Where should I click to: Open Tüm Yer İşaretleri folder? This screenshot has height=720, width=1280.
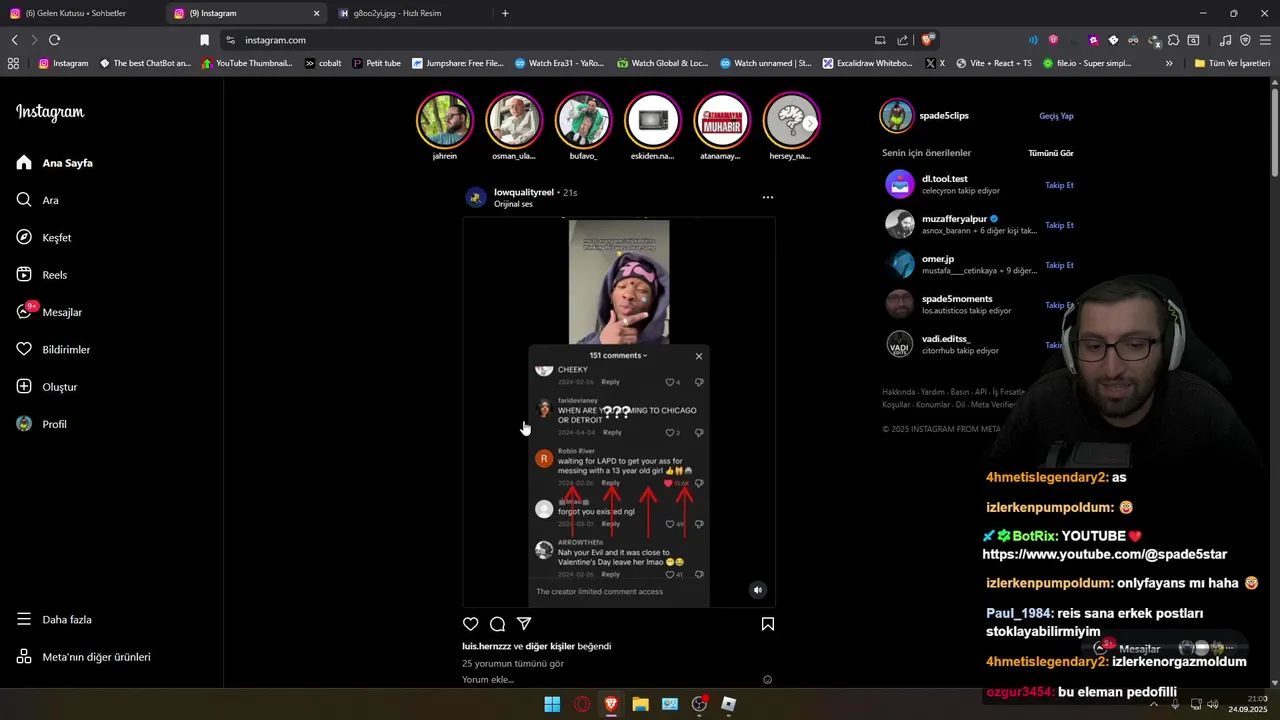[1232, 63]
